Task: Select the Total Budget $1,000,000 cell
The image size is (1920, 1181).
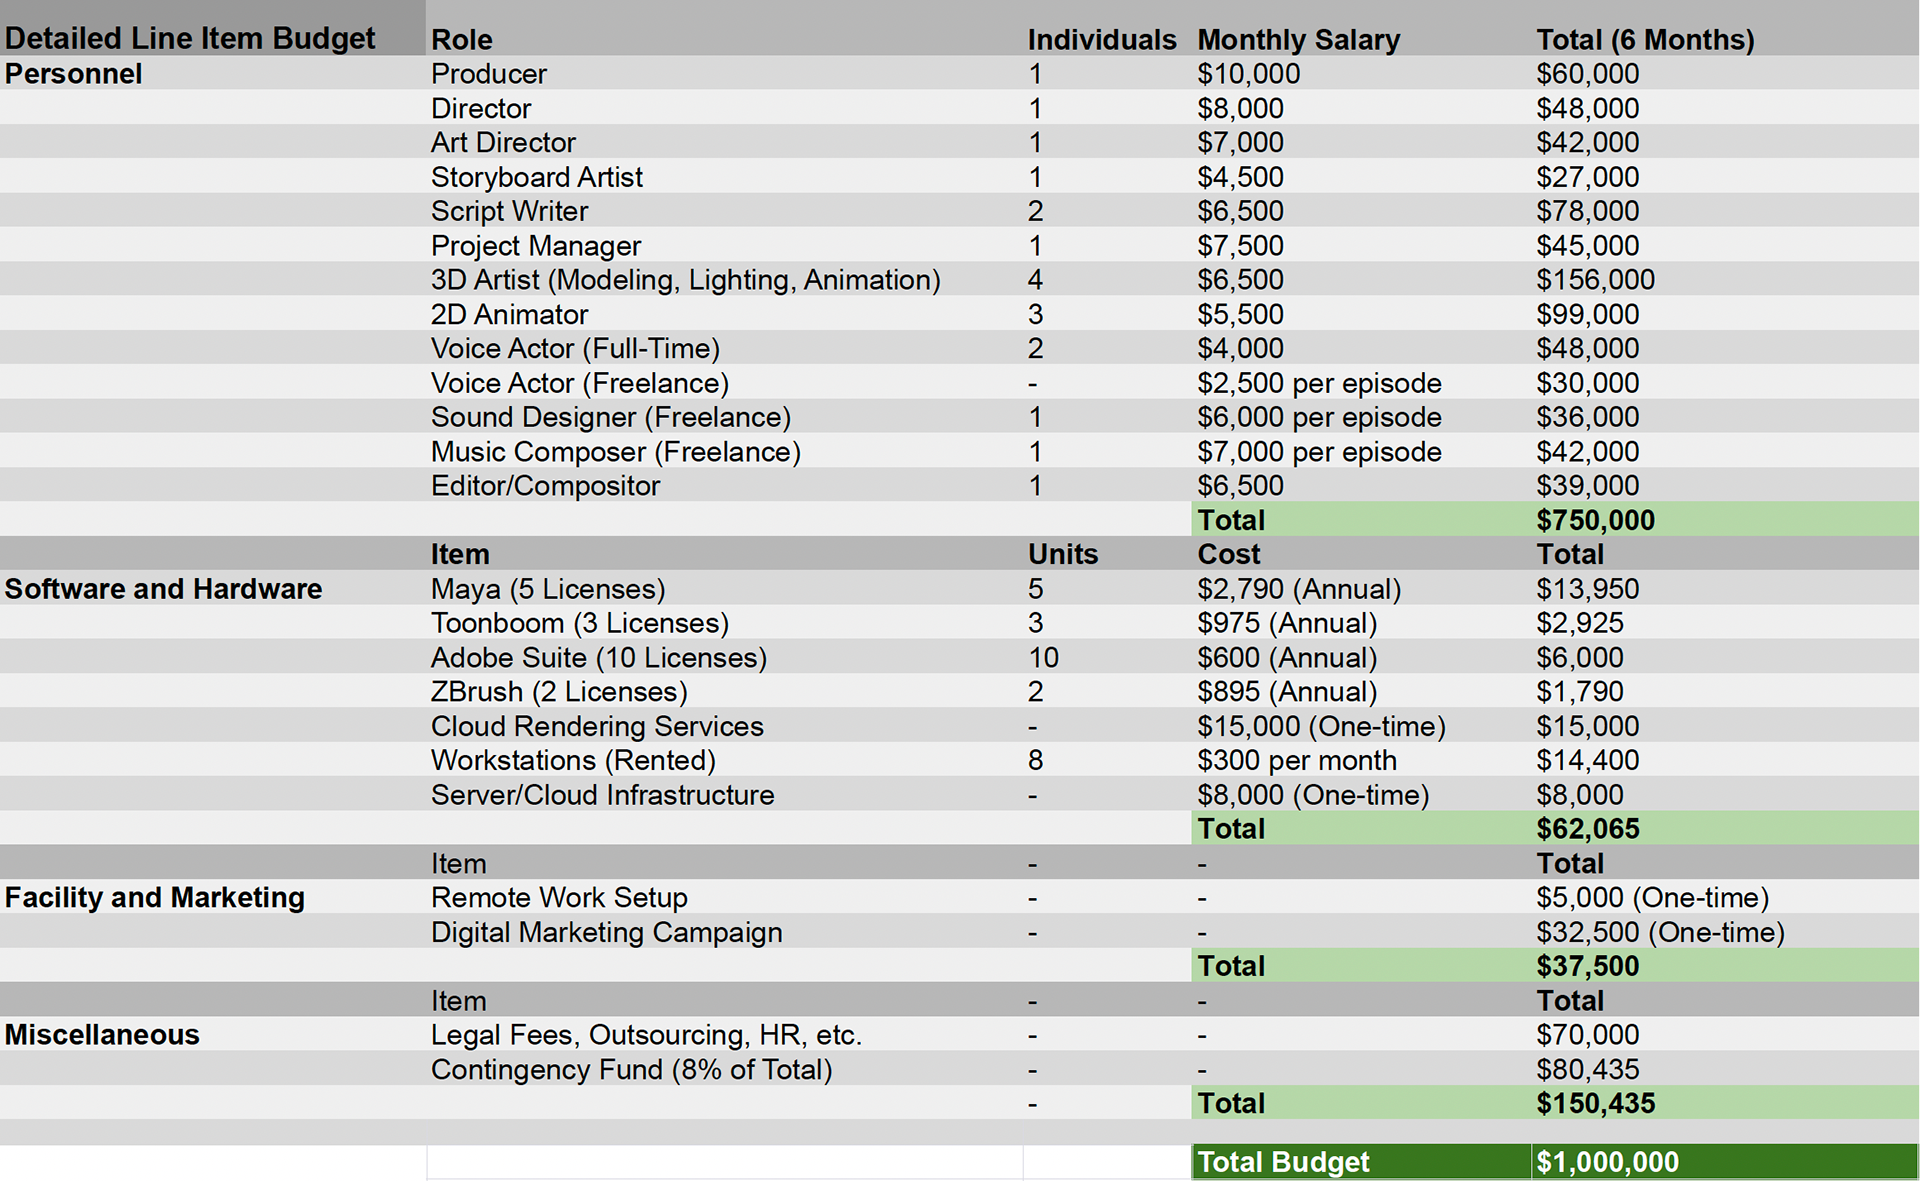Action: (1607, 1162)
